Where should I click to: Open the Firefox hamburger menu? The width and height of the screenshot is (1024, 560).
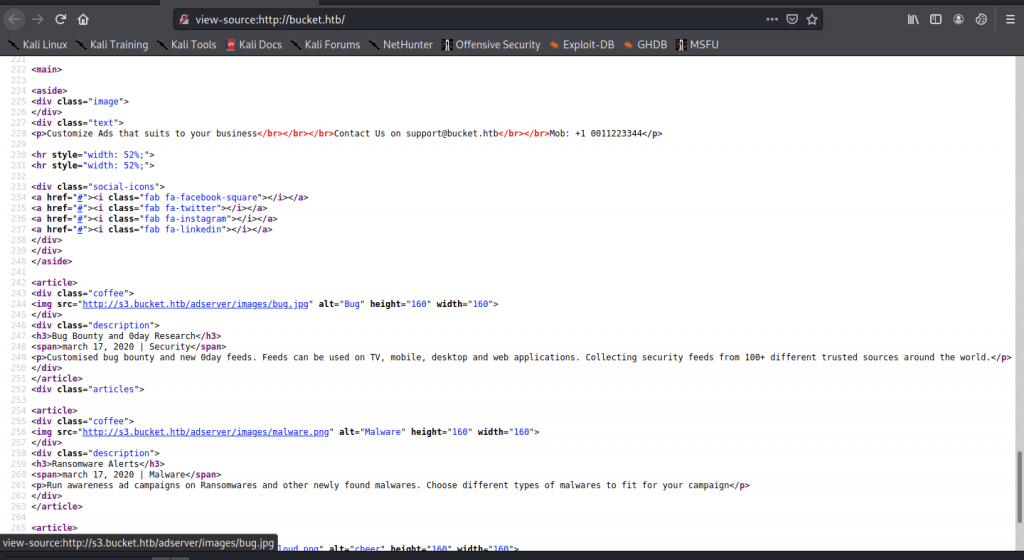[1006, 19]
